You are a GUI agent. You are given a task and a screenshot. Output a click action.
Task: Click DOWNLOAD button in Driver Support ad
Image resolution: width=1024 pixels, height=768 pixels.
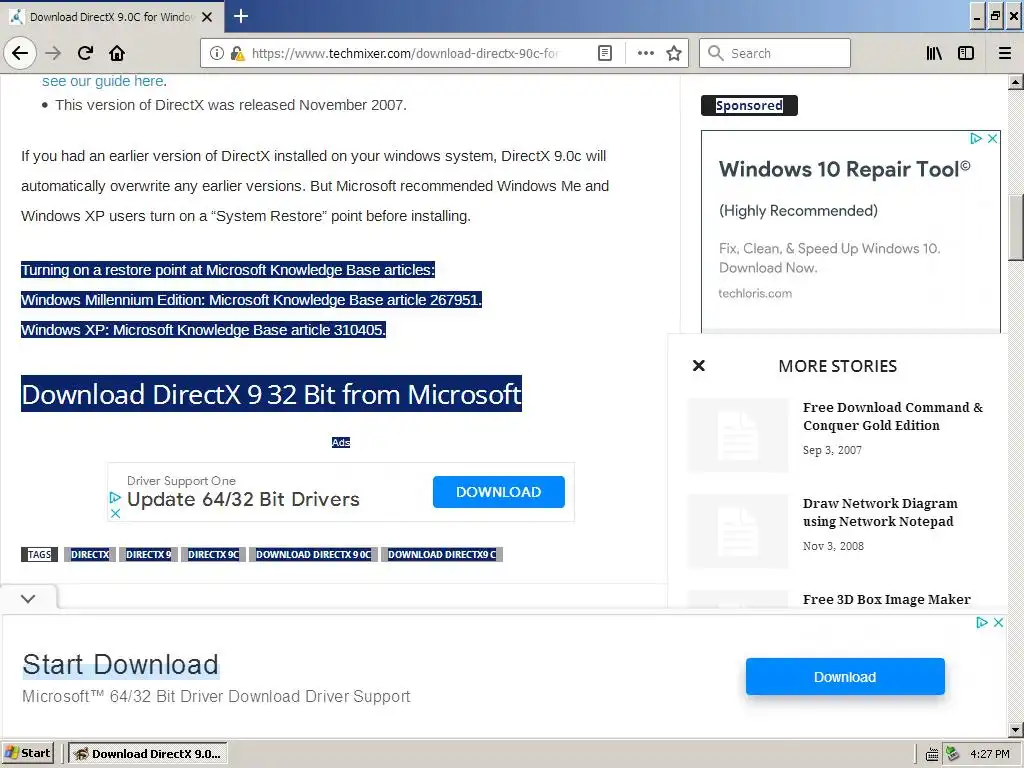point(498,492)
